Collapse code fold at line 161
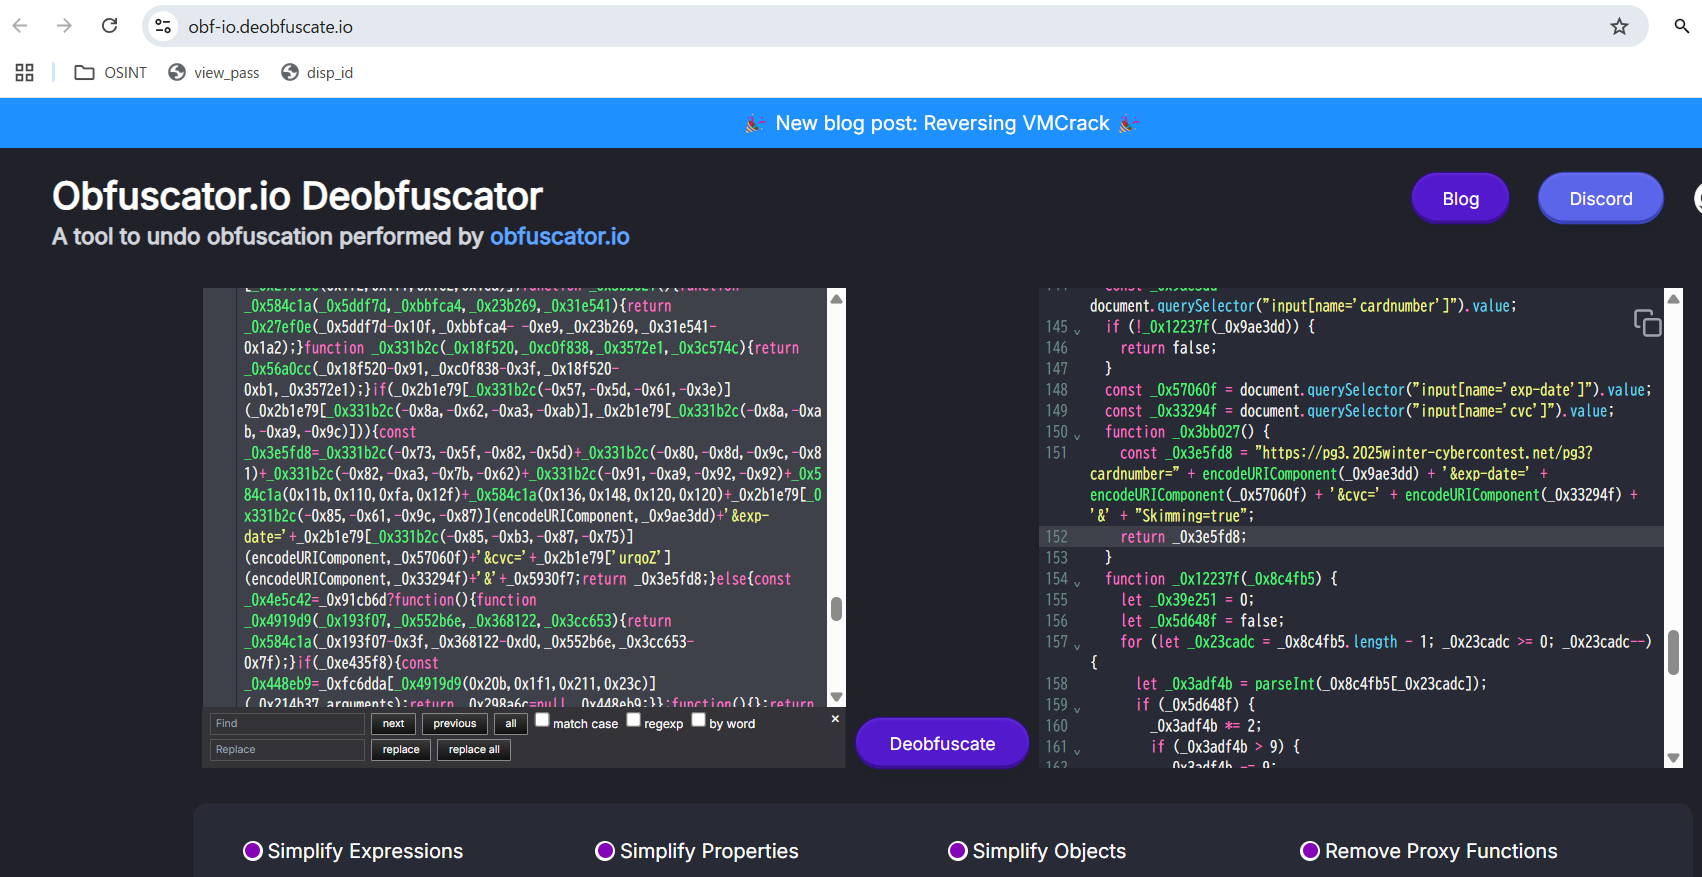 tap(1077, 749)
